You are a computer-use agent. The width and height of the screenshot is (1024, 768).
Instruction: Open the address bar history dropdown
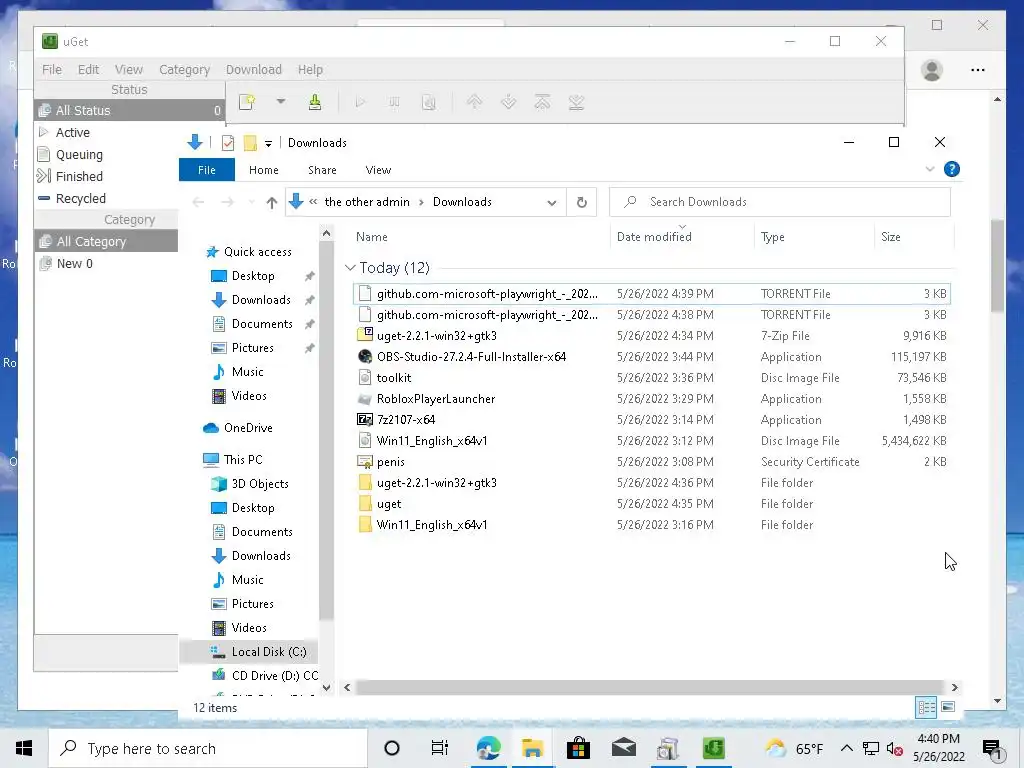(552, 202)
